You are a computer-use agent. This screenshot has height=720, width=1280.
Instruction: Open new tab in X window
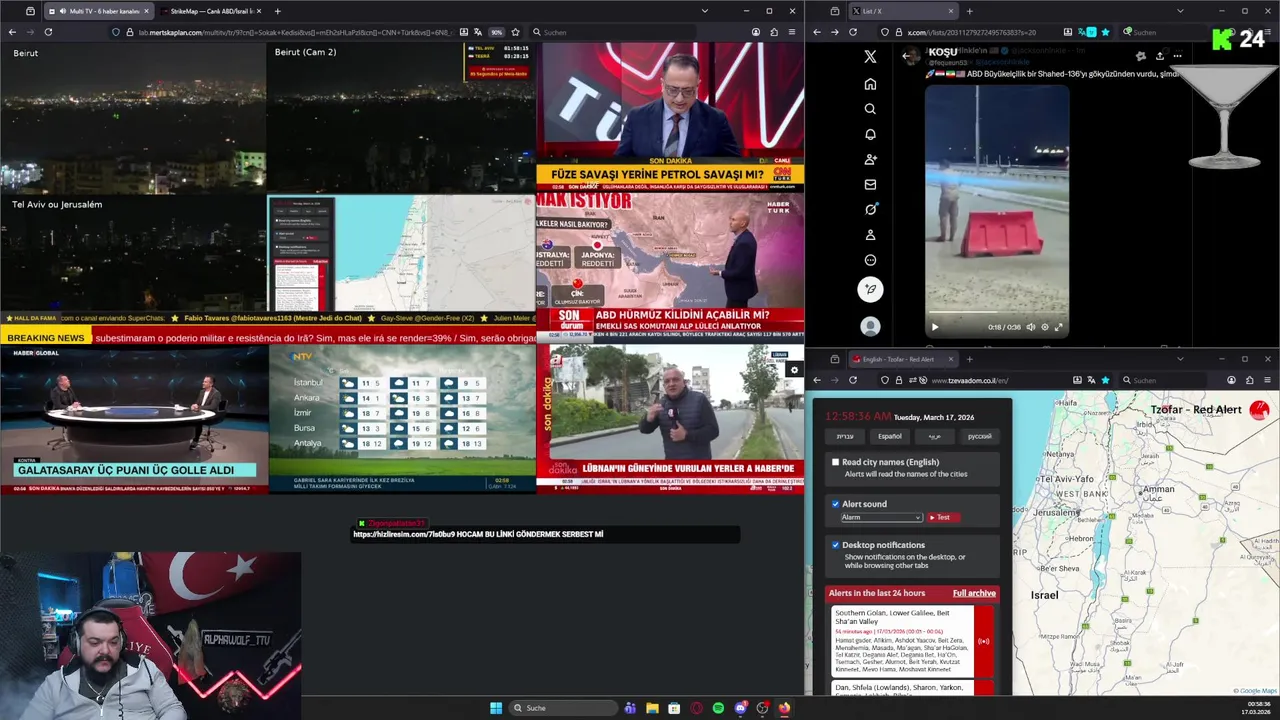click(x=969, y=11)
